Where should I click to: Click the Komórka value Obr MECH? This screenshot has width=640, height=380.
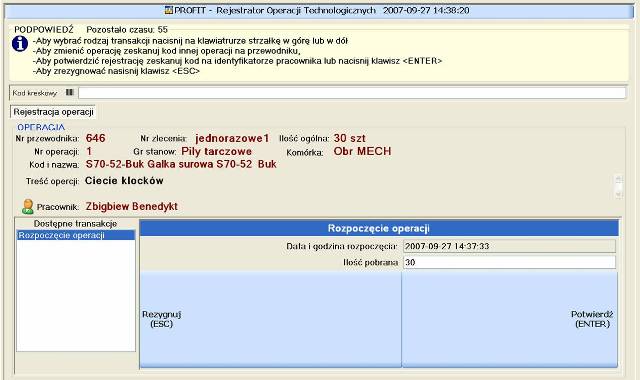[x=362, y=151]
